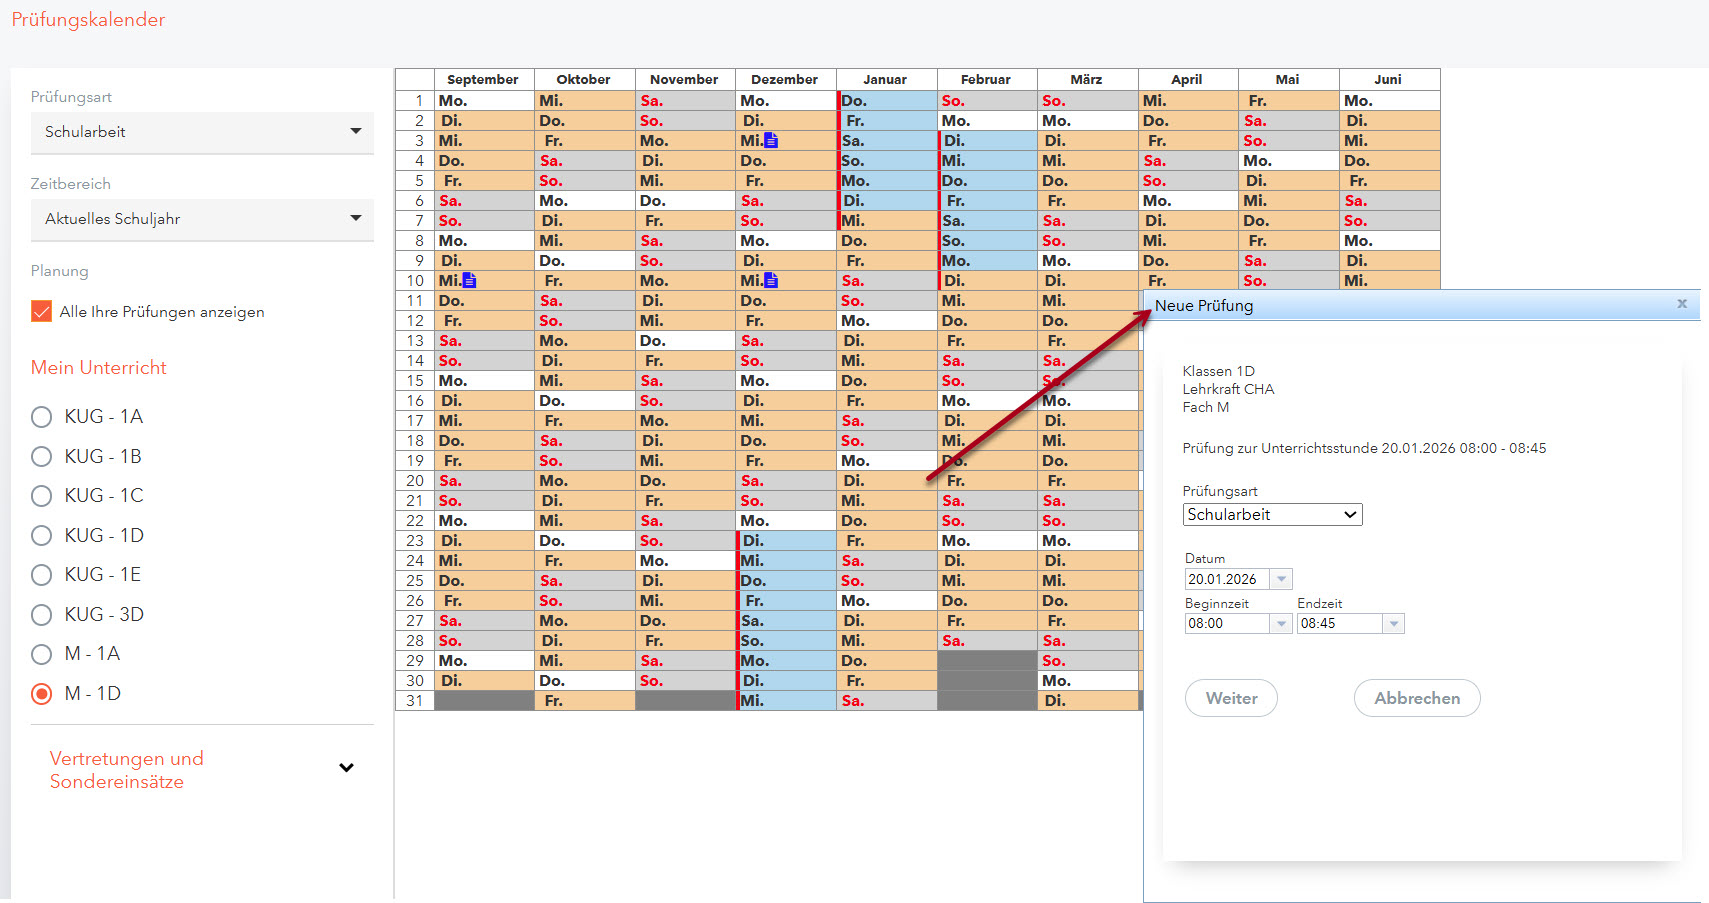Open the Endzeit time dropdown arrow
Viewport: 1709px width, 903px height.
1393,624
